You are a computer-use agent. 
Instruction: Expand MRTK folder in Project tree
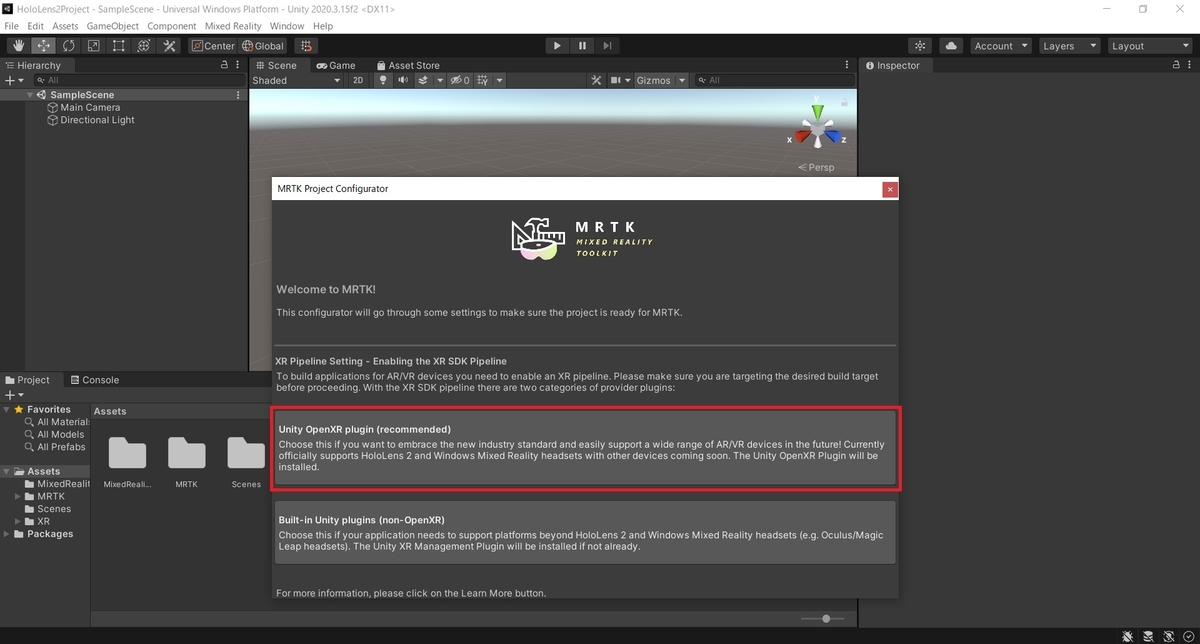(x=18, y=496)
